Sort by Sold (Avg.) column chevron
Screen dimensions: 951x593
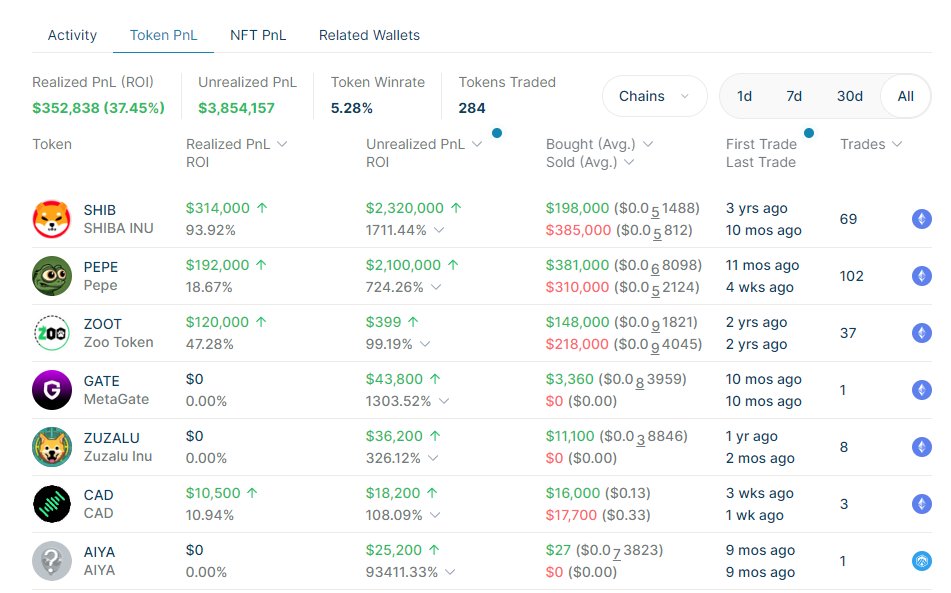[629, 162]
